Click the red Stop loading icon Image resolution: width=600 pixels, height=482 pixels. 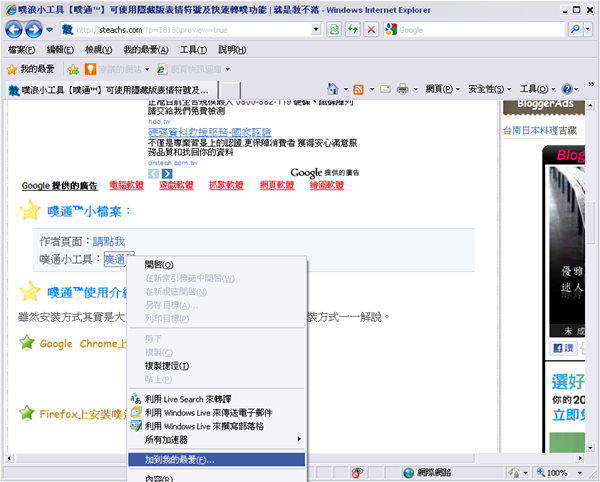(x=370, y=30)
